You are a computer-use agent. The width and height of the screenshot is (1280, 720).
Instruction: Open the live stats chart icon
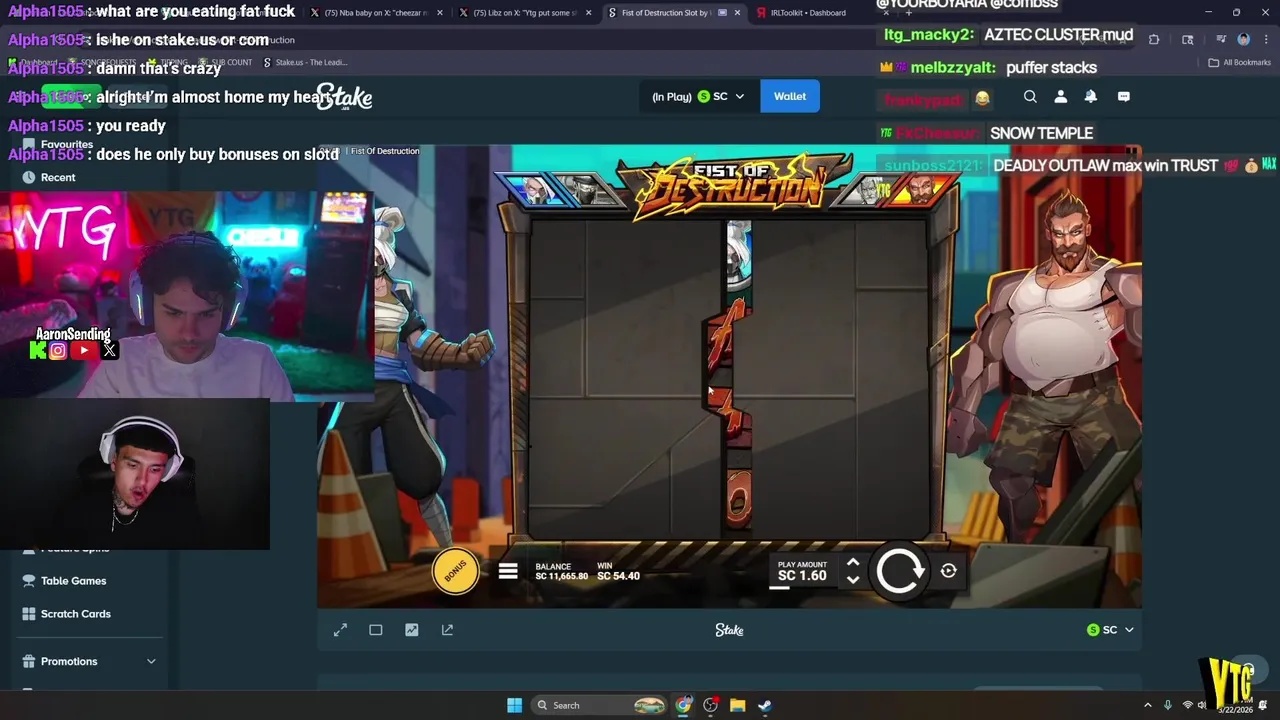(412, 630)
